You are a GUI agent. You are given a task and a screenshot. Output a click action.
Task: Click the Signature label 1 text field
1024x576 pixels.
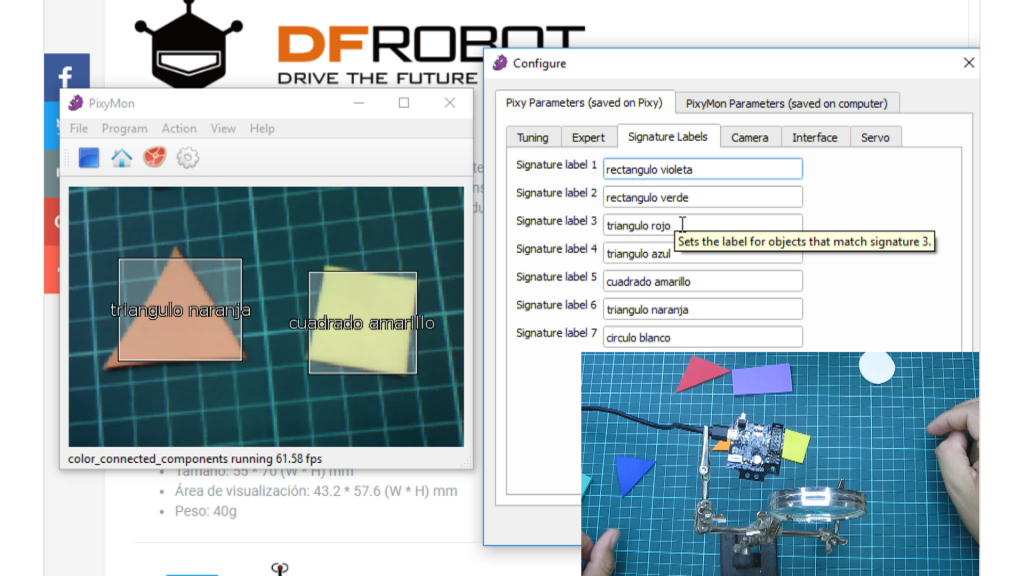click(702, 170)
